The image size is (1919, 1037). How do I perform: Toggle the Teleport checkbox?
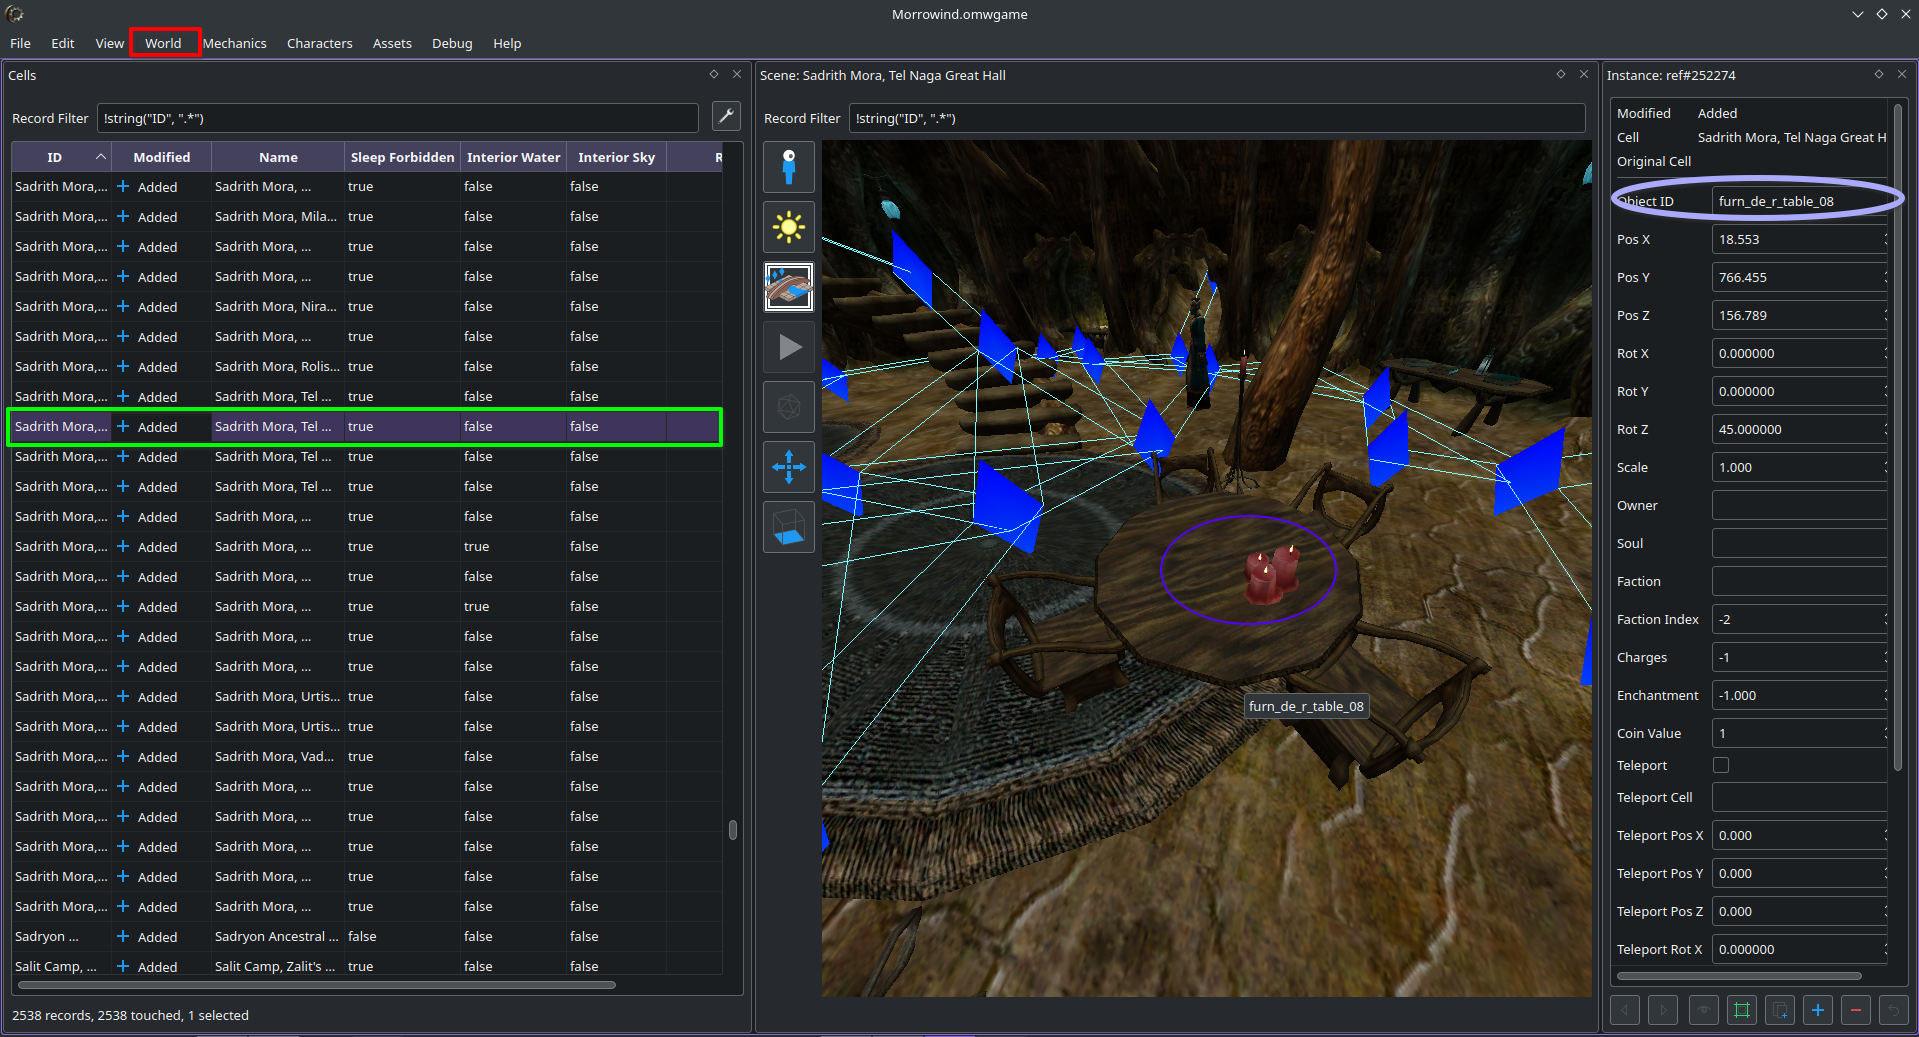(1721, 765)
